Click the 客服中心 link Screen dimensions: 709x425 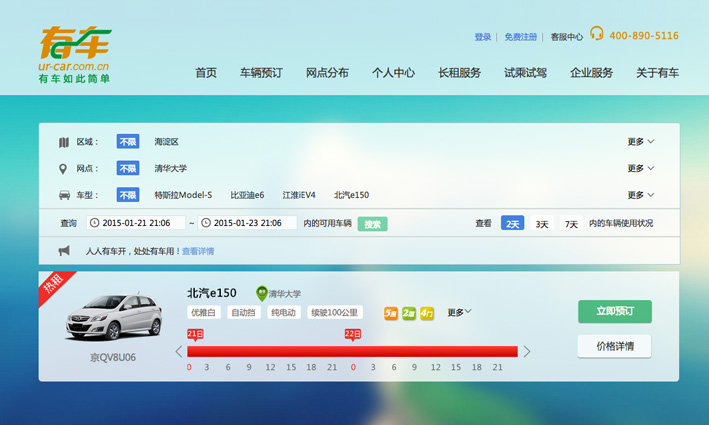[567, 37]
